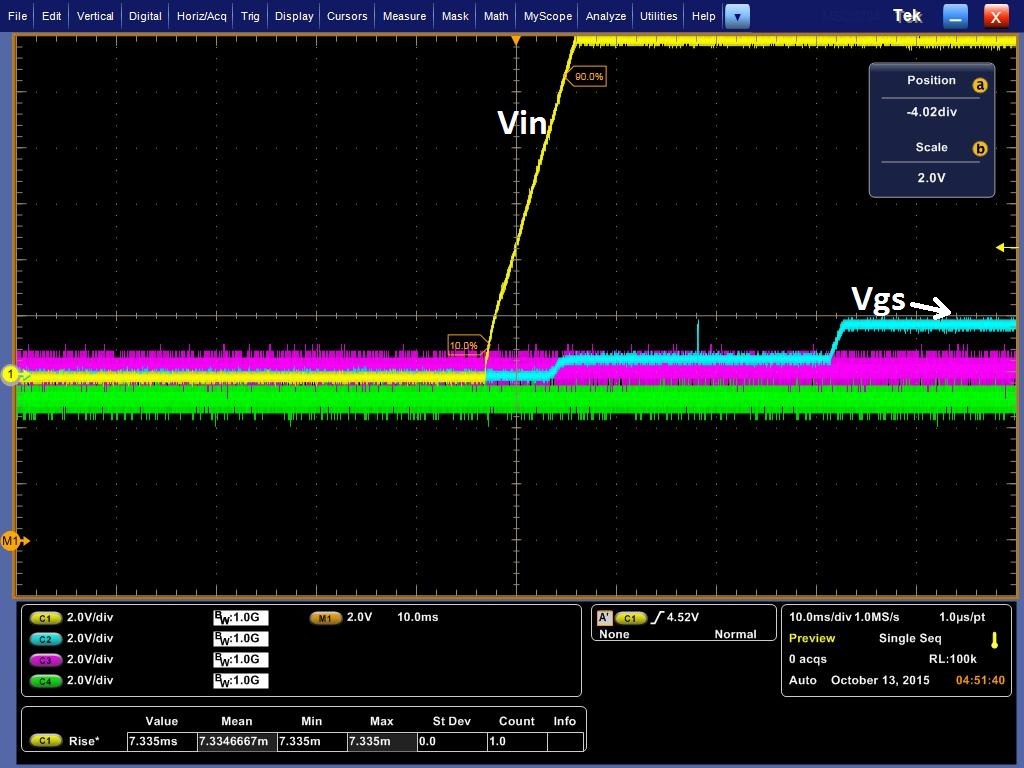
Task: Click the RL:100k record length readout
Action: coord(952,659)
